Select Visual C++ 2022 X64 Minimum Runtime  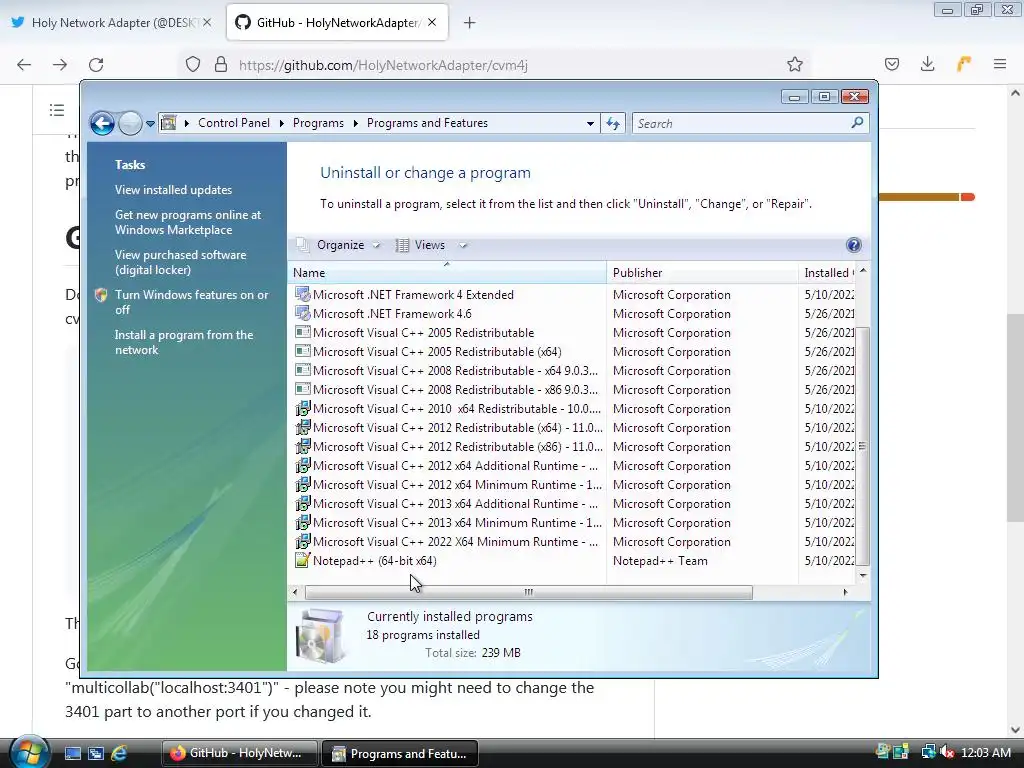455,541
